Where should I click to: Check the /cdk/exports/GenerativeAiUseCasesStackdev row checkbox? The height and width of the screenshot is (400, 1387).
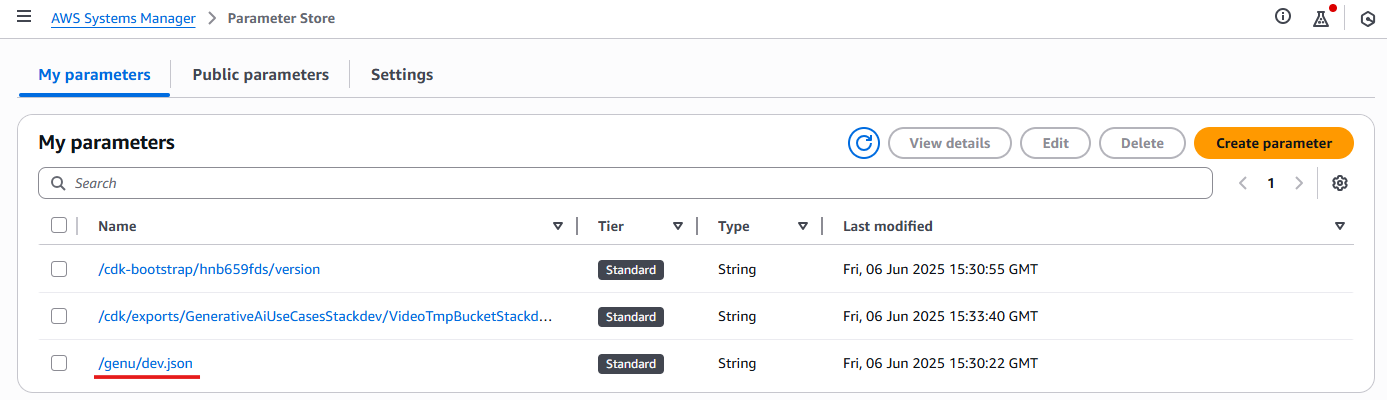(59, 316)
